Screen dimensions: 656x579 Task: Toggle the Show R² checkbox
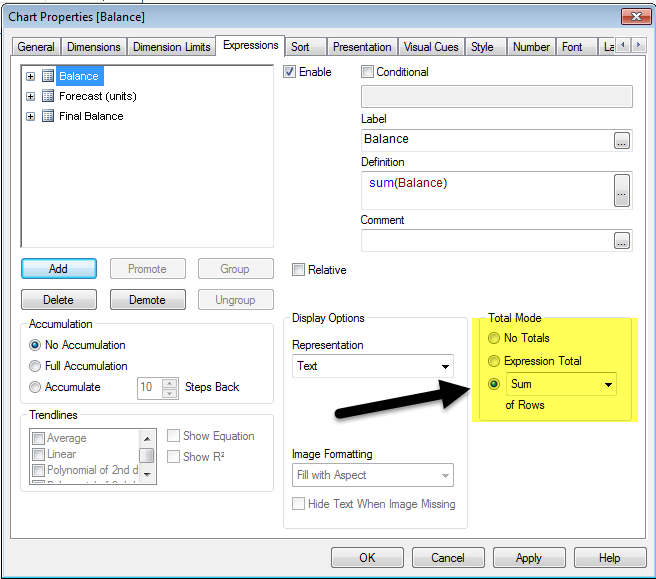coord(173,456)
